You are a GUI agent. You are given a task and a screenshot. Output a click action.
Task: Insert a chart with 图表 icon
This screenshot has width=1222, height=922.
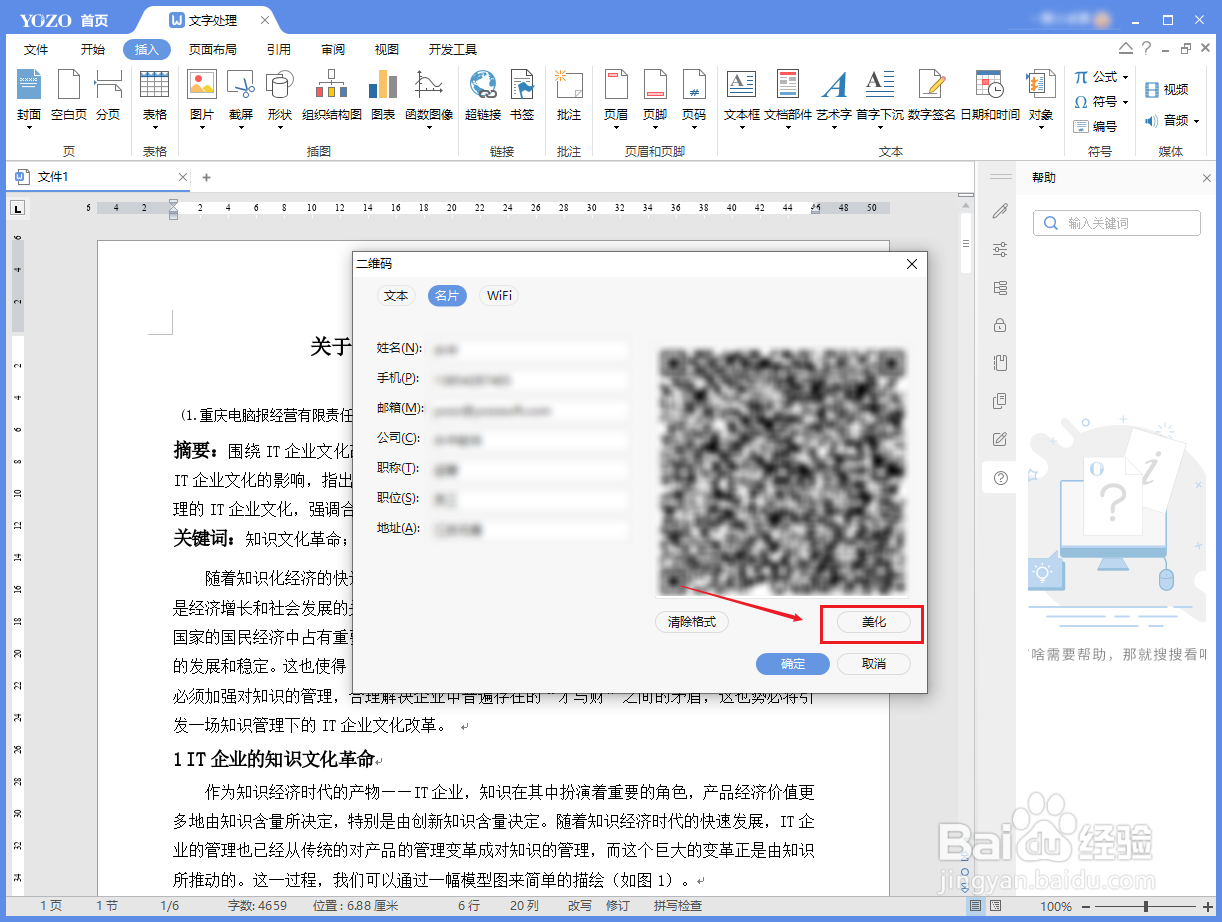click(383, 97)
